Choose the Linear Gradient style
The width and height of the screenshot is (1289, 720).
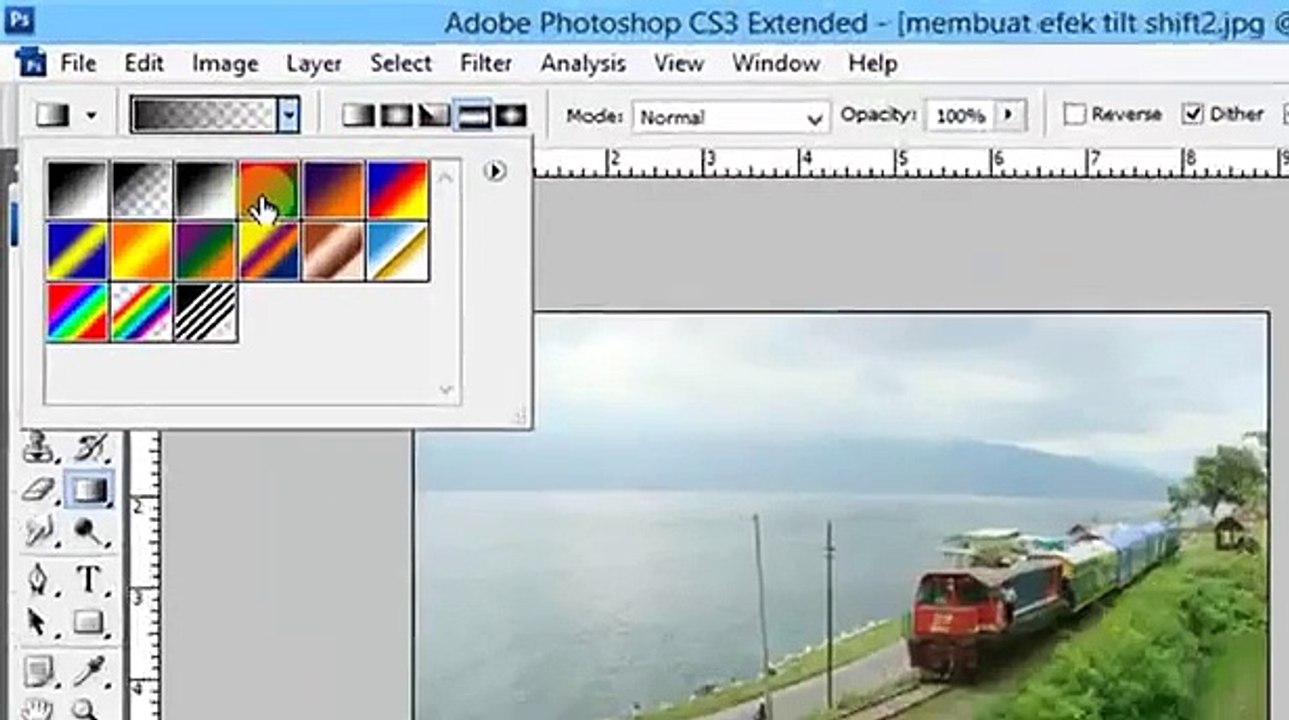357,115
